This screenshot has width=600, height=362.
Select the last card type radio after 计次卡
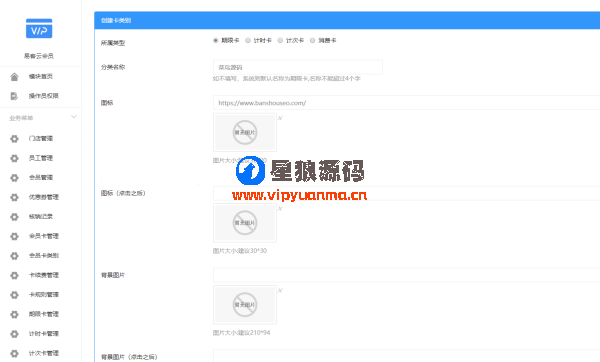313,40
